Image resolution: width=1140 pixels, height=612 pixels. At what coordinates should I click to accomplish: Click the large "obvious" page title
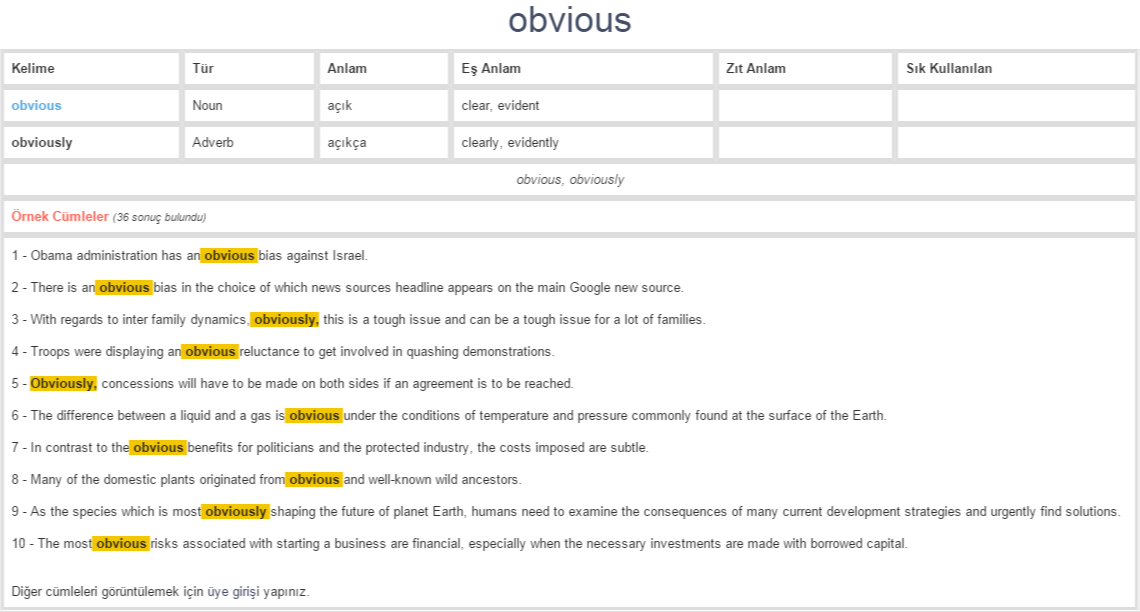tap(569, 21)
